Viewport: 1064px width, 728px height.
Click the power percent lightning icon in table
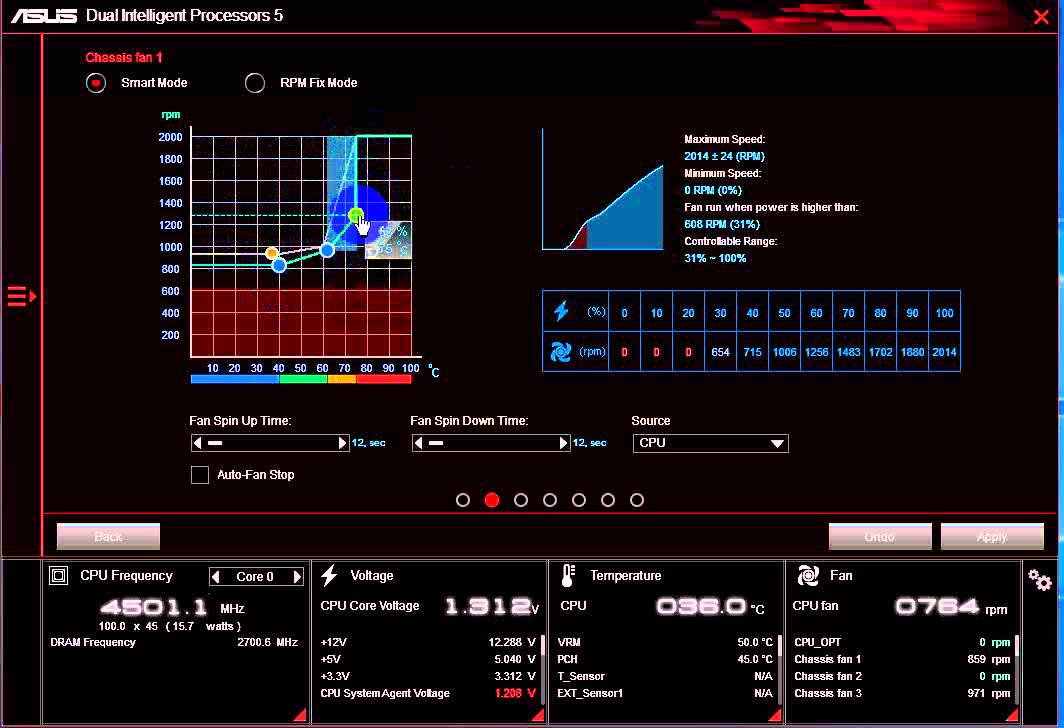pyautogui.click(x=561, y=311)
